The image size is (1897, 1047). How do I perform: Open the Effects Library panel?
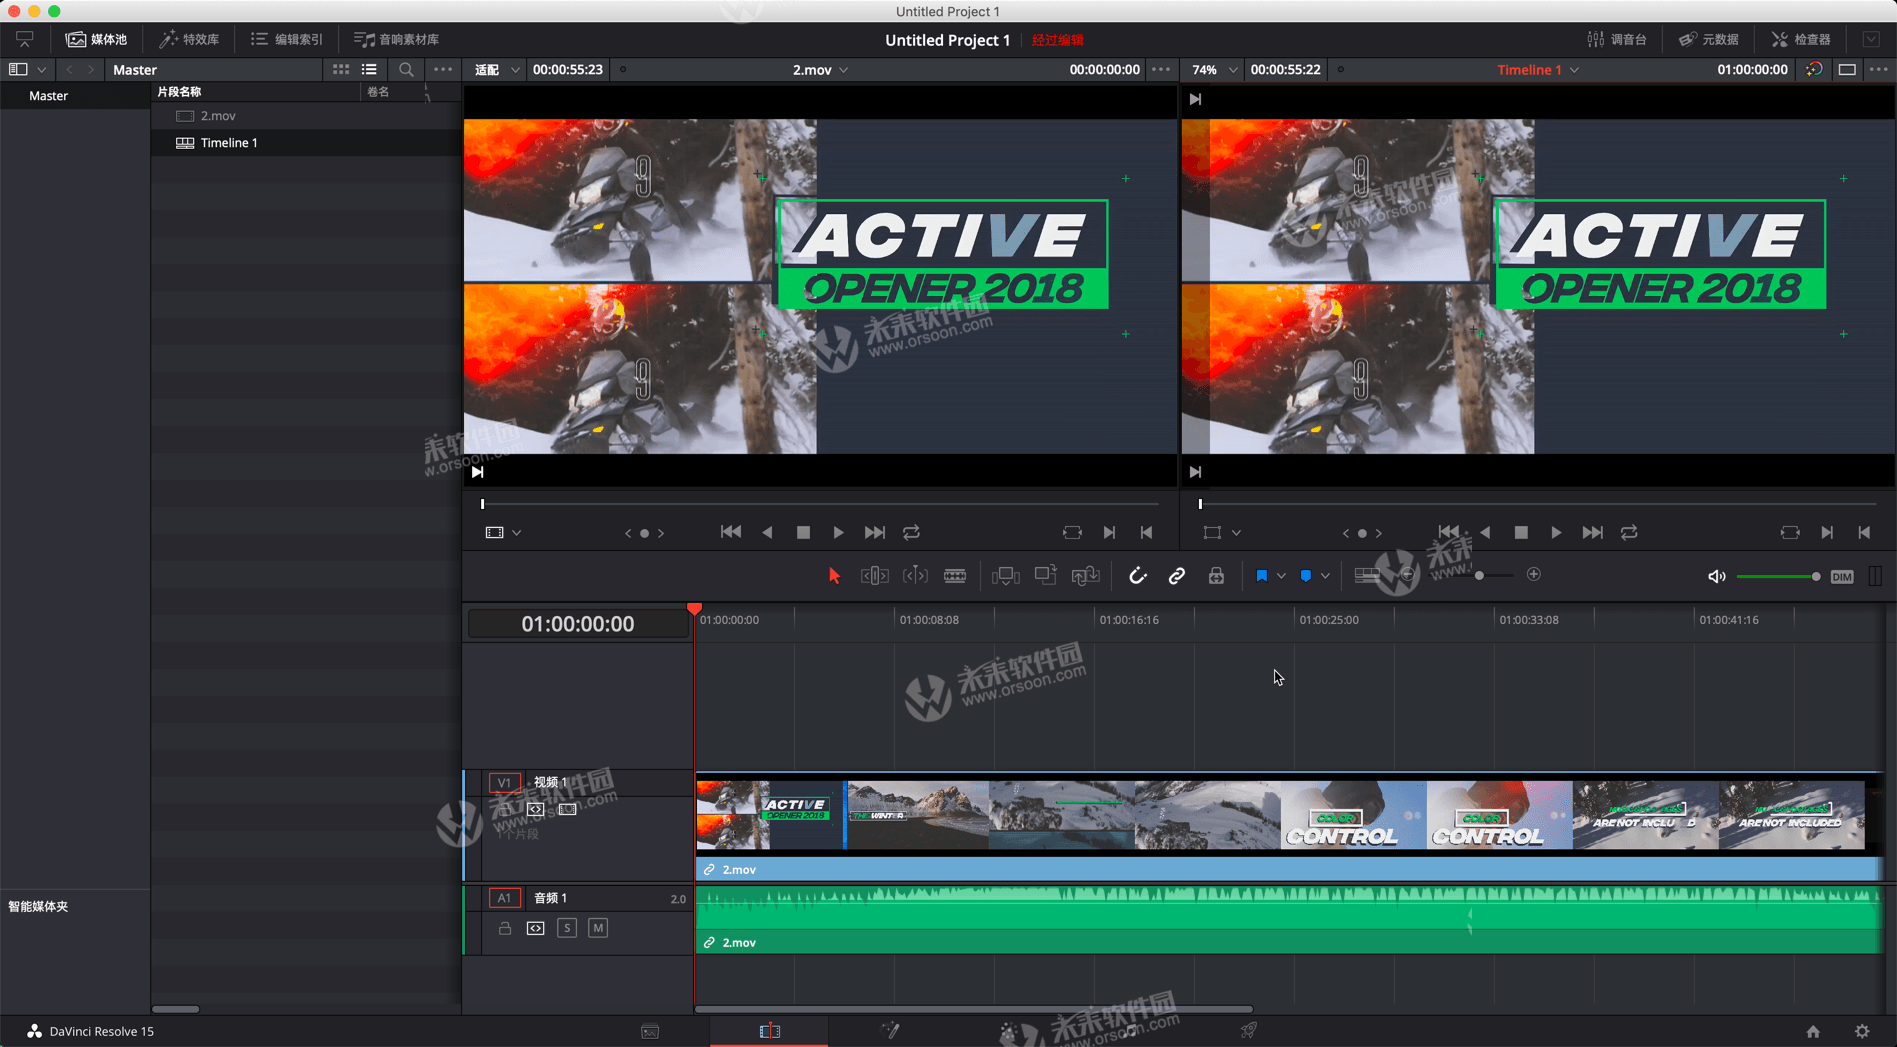[189, 39]
